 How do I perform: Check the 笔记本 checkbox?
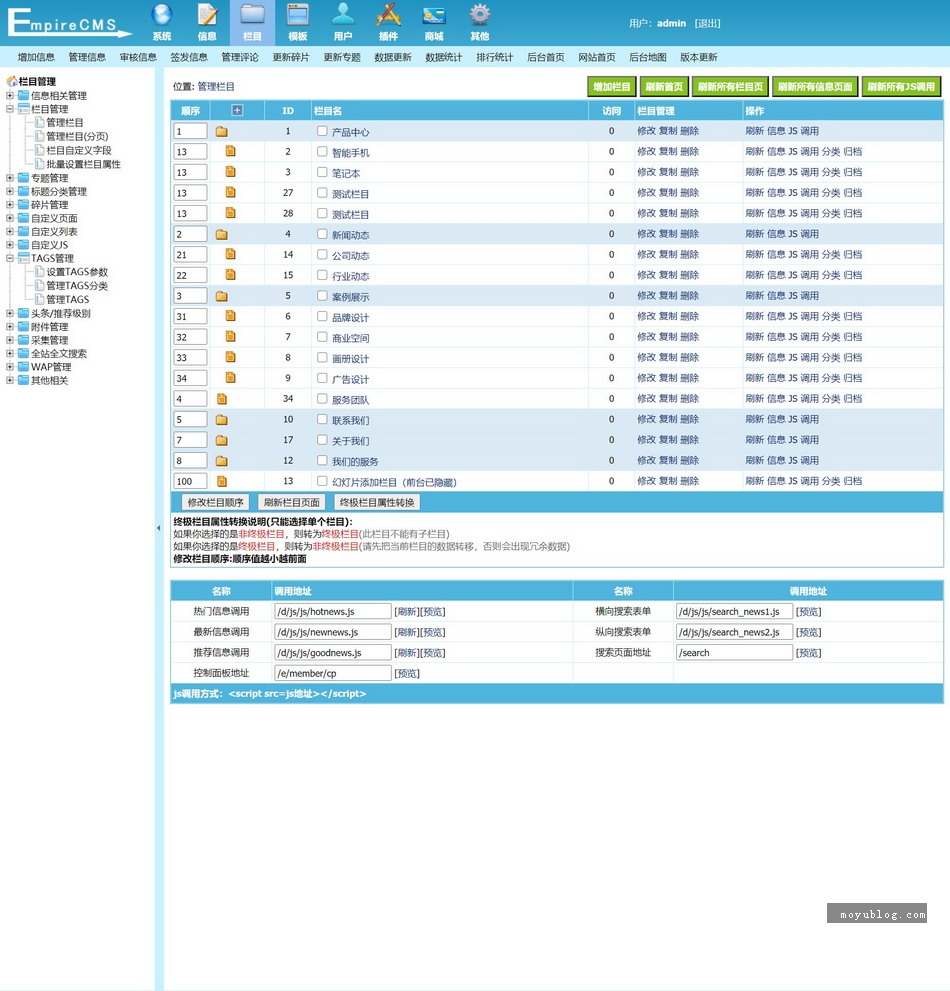[x=322, y=172]
